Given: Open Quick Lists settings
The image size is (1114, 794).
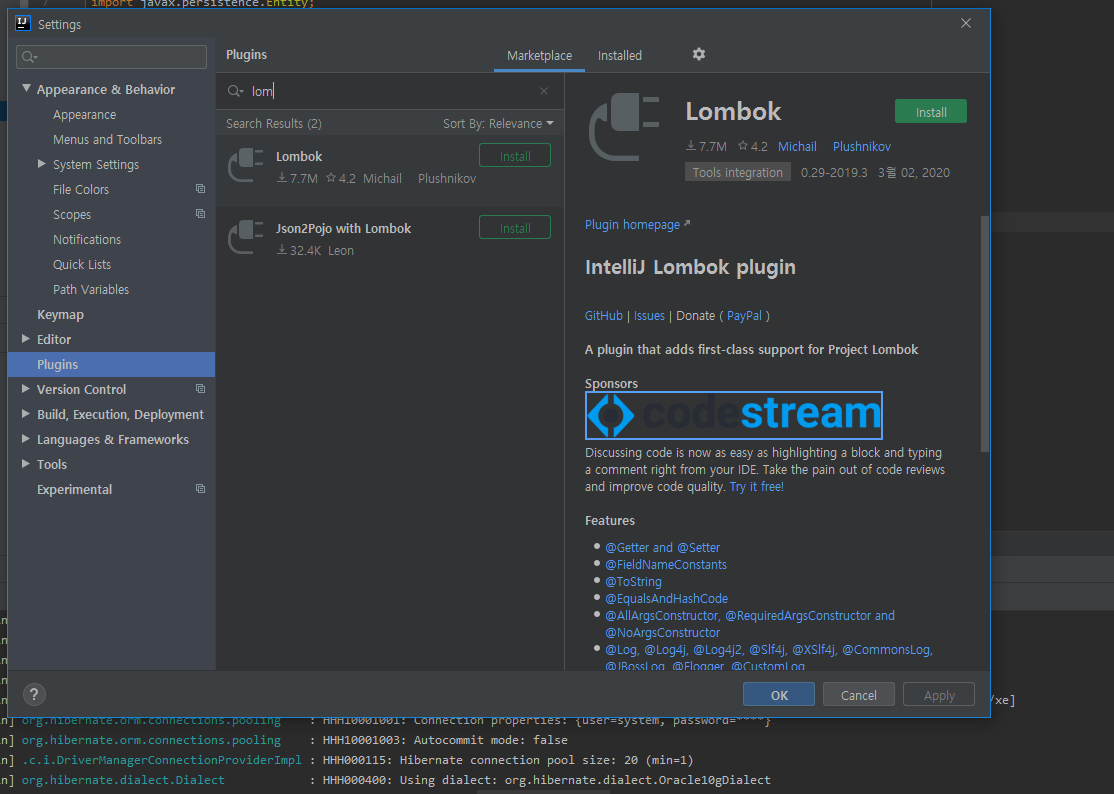Looking at the screenshot, I should (x=82, y=264).
